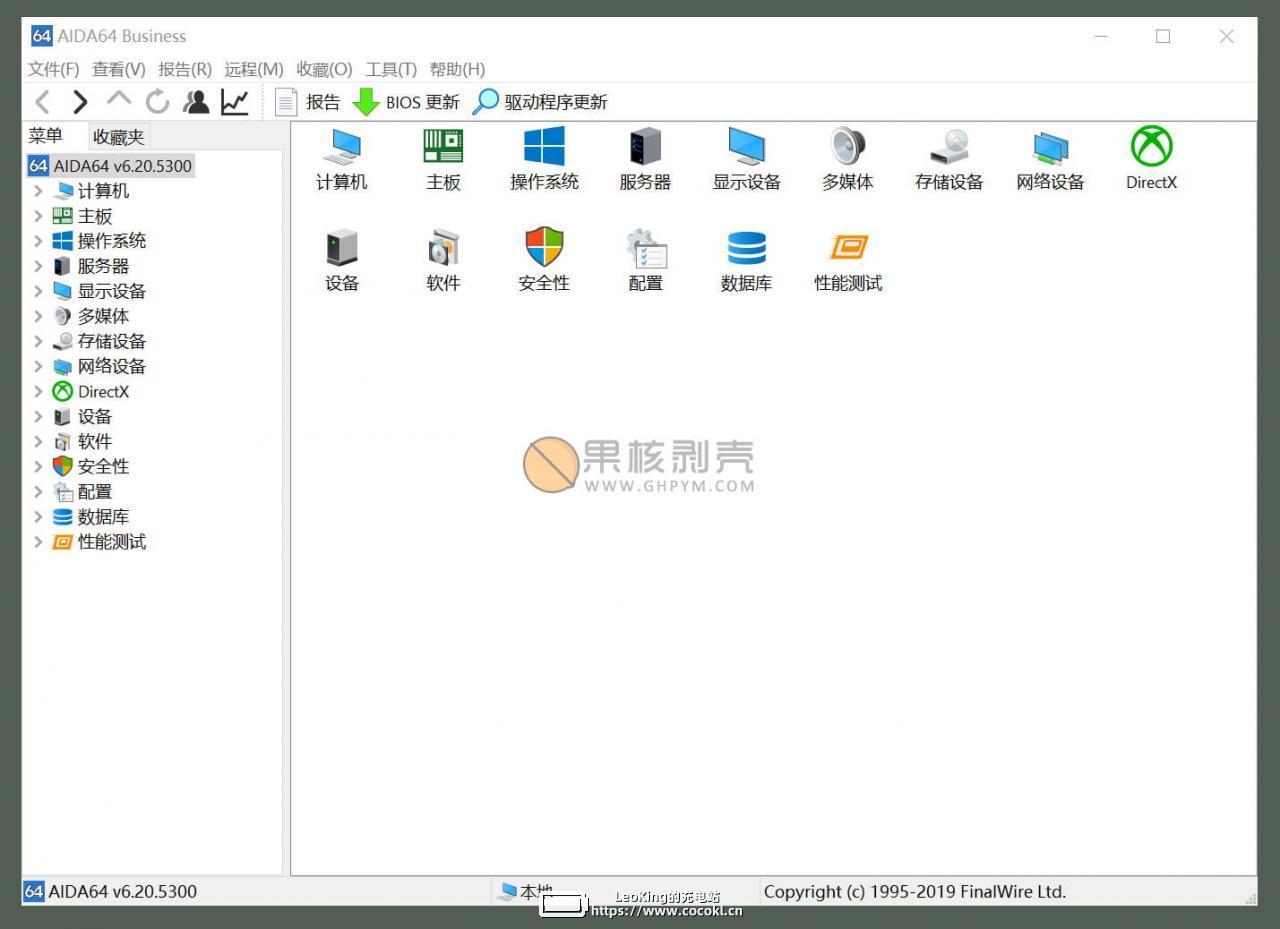Image resolution: width=1280 pixels, height=929 pixels.
Task: Close the AIDA64 Business window
Action: [1226, 36]
